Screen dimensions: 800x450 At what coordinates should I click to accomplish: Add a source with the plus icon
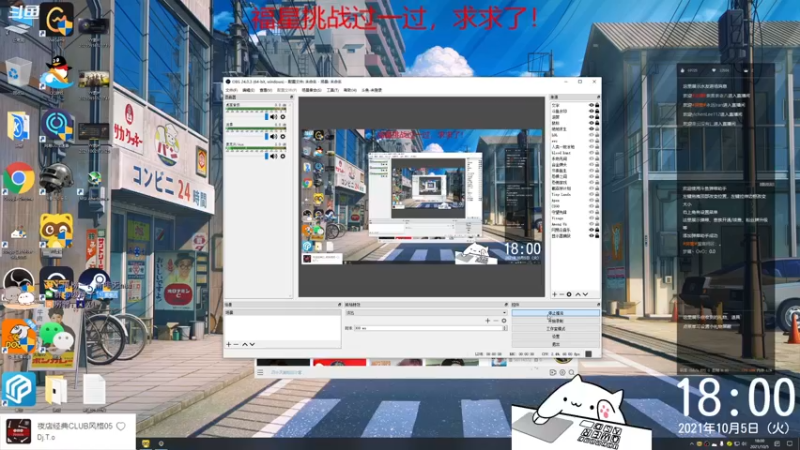point(555,294)
